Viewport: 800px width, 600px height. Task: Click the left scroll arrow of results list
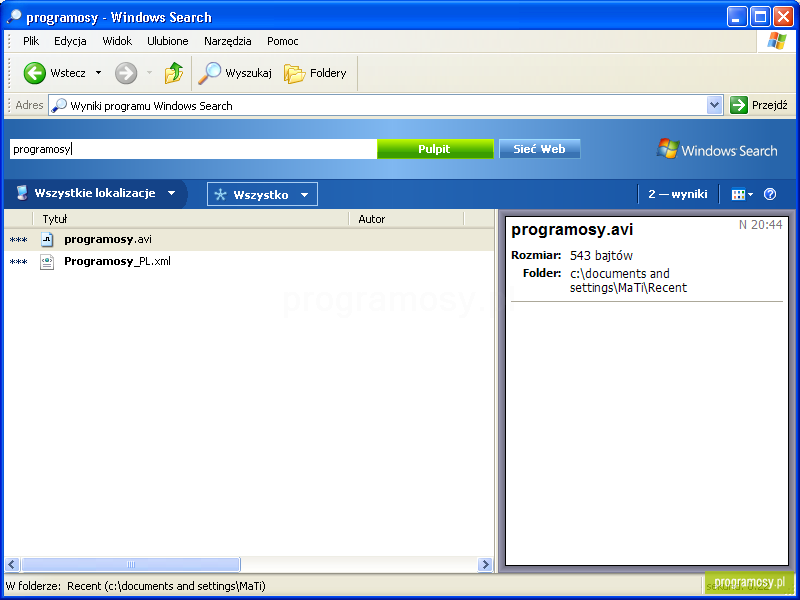pyautogui.click(x=12, y=564)
